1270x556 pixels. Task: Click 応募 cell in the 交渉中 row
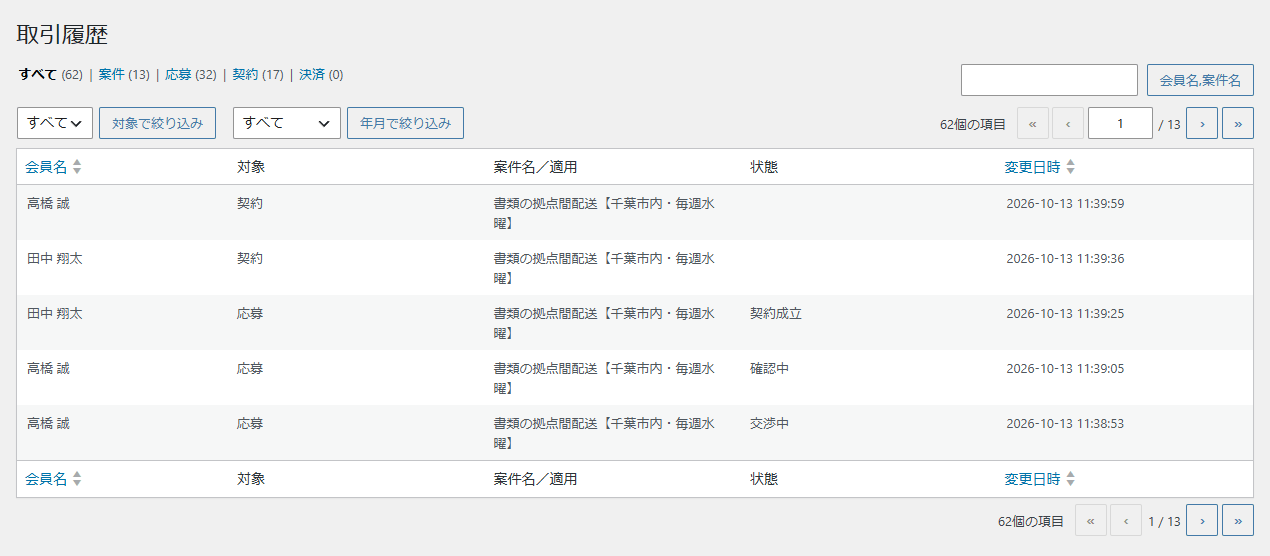pos(250,423)
